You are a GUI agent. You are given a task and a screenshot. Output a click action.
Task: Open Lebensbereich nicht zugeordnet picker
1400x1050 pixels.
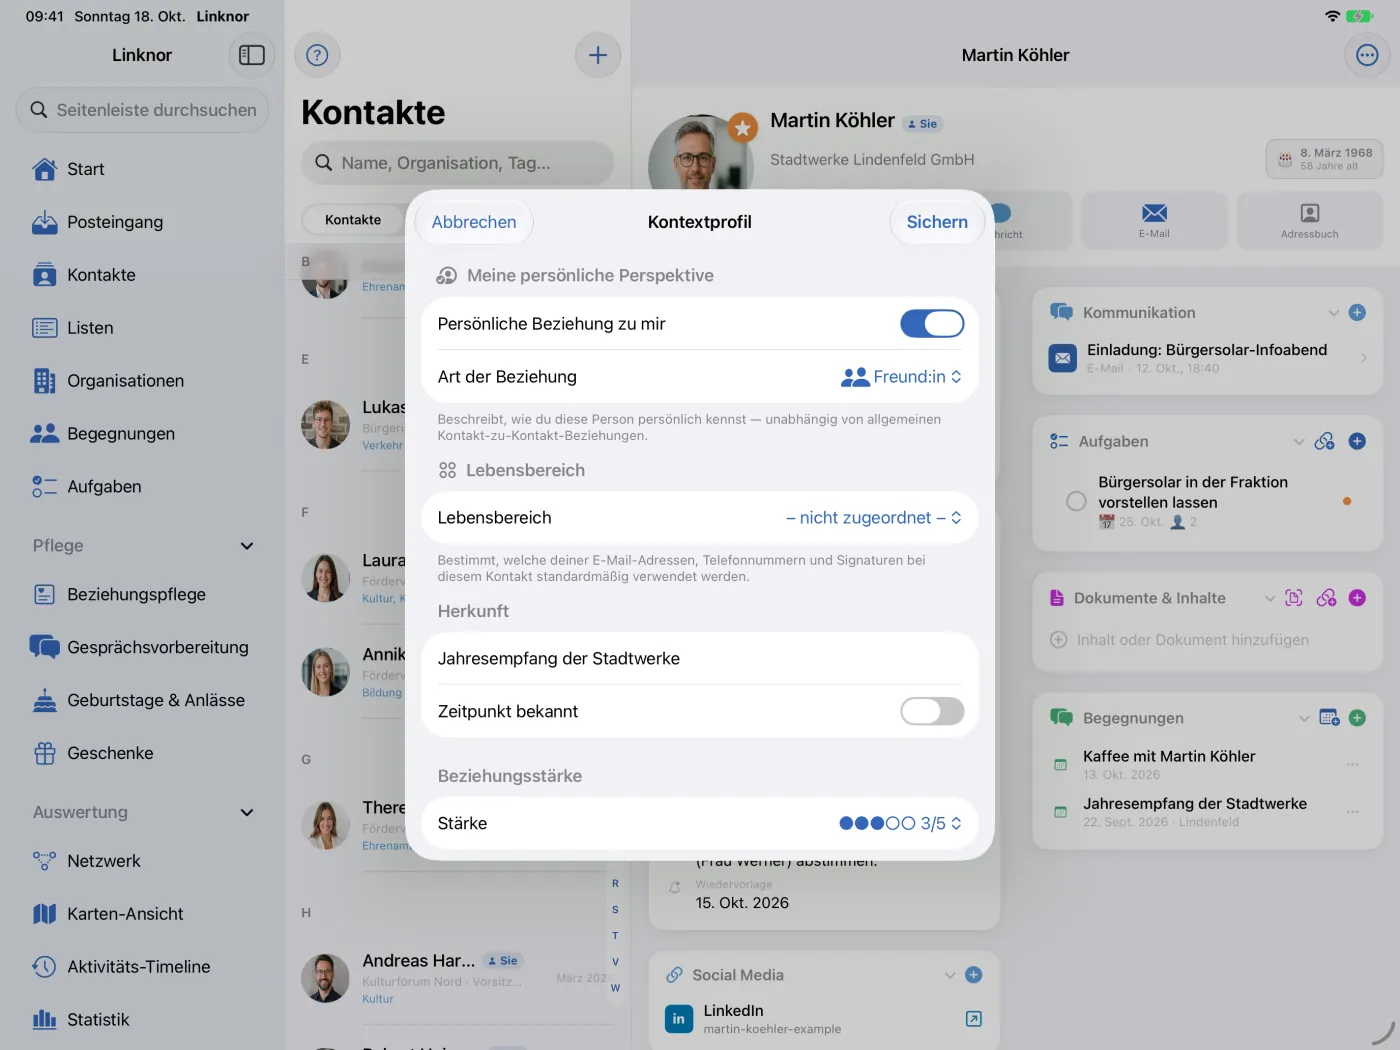(x=874, y=518)
